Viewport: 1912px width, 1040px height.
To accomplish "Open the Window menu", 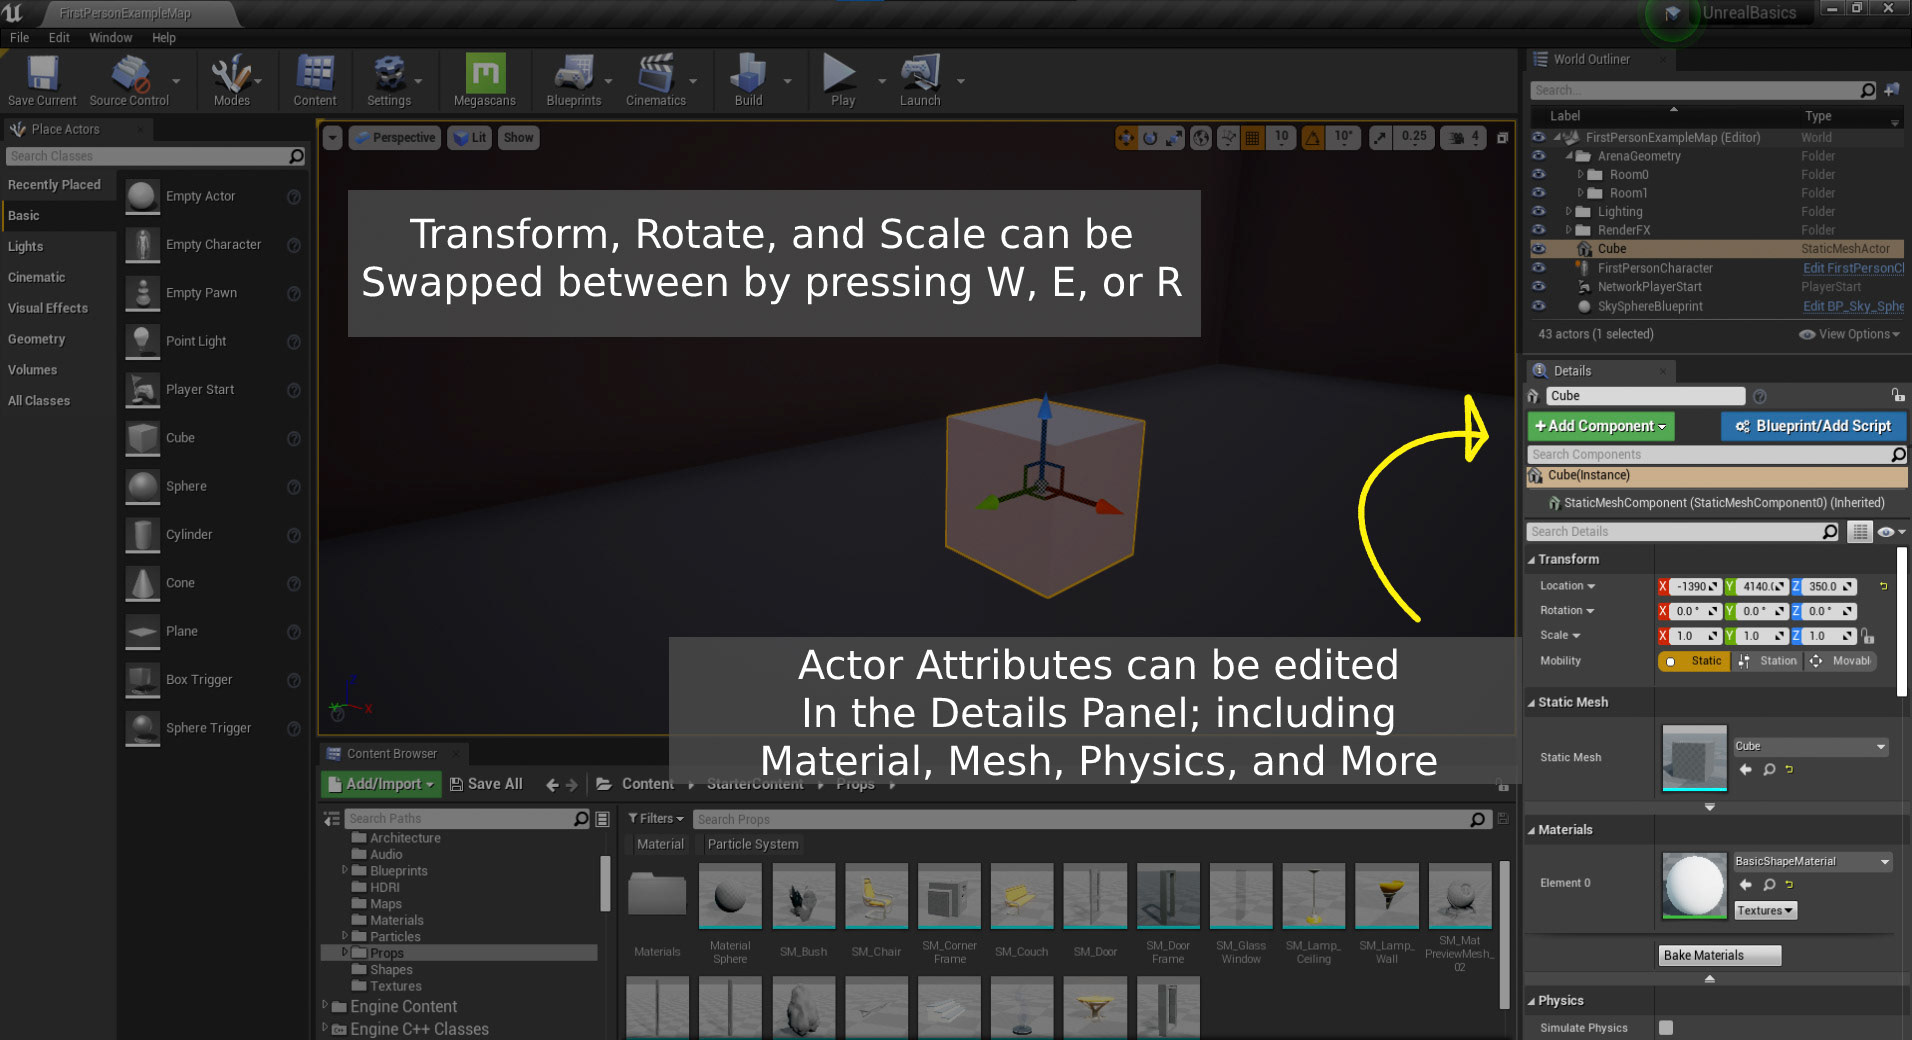I will (x=110, y=38).
